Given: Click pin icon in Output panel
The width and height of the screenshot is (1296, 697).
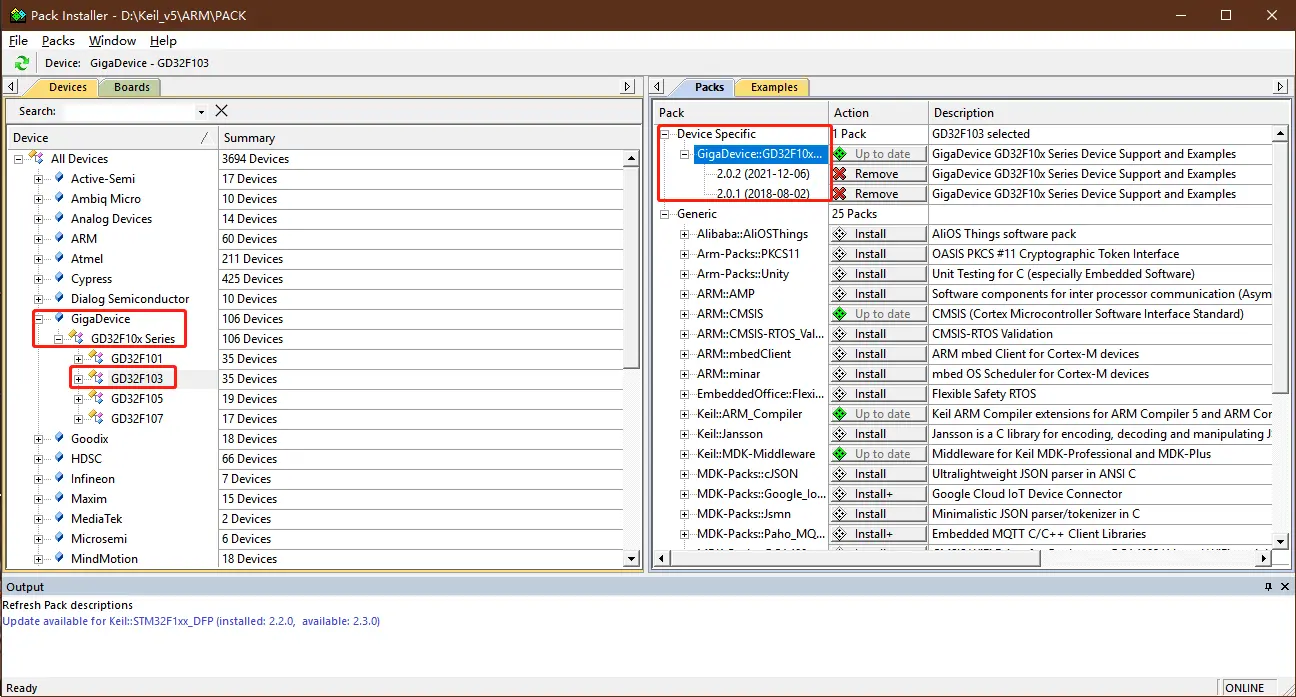Looking at the screenshot, I should pyautogui.click(x=1268, y=587).
